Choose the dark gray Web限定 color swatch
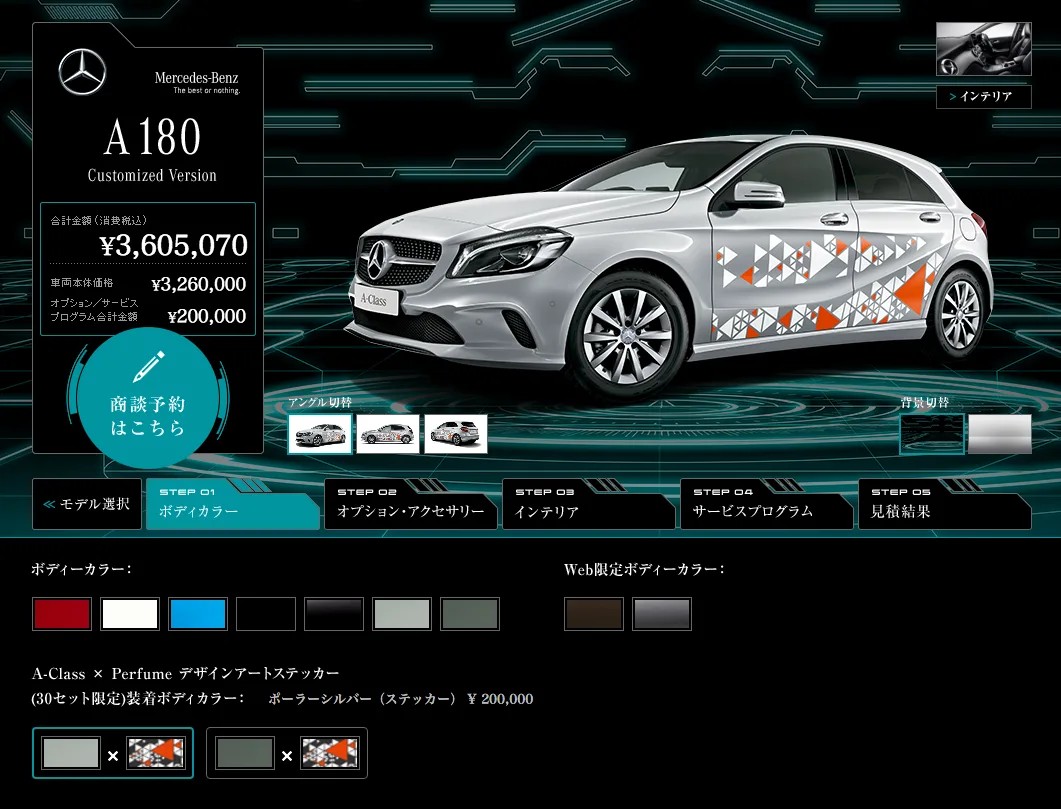1061x809 pixels. tap(662, 614)
